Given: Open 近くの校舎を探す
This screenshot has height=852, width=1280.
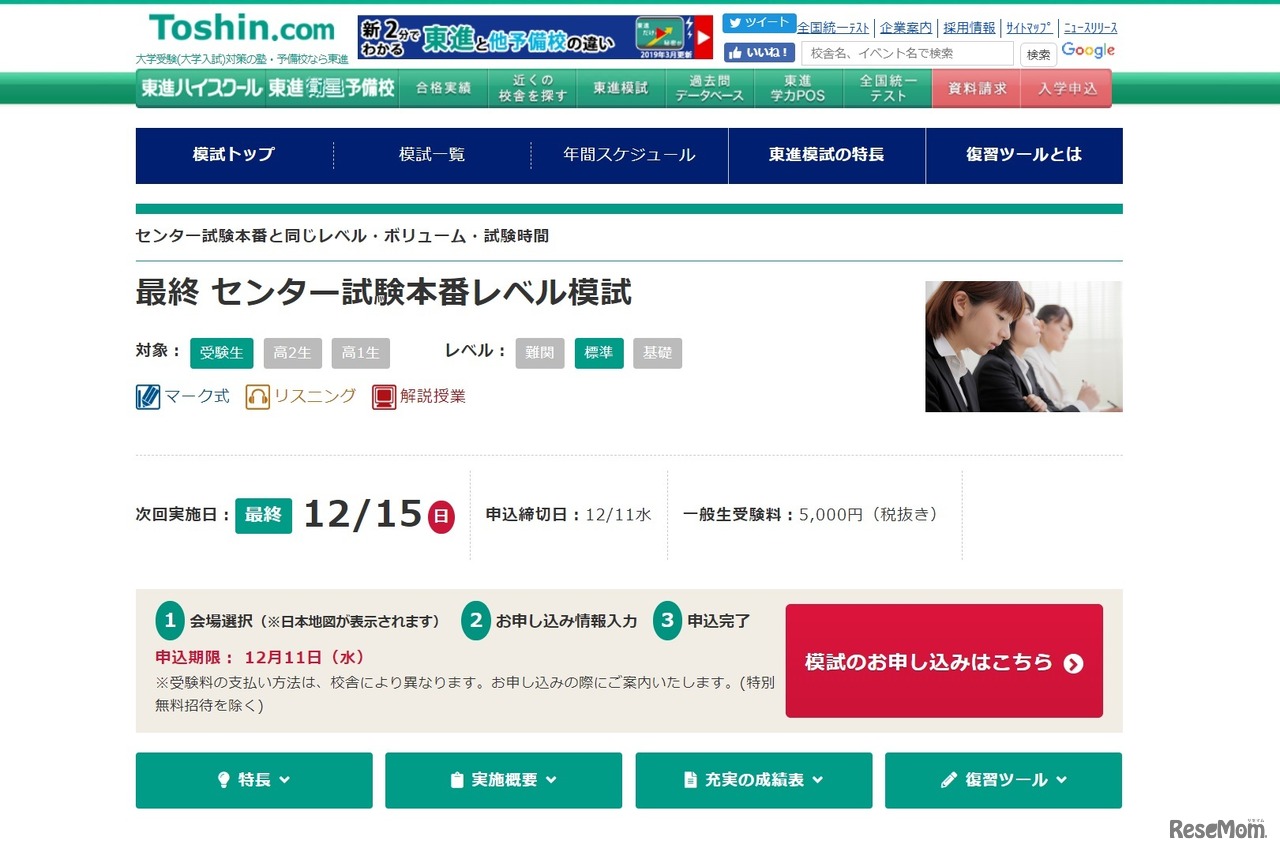Looking at the screenshot, I should click(532, 88).
